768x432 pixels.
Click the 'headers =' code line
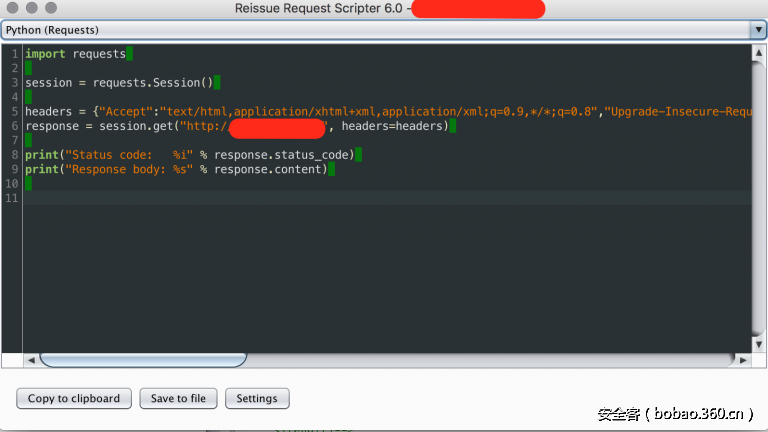[388, 112]
